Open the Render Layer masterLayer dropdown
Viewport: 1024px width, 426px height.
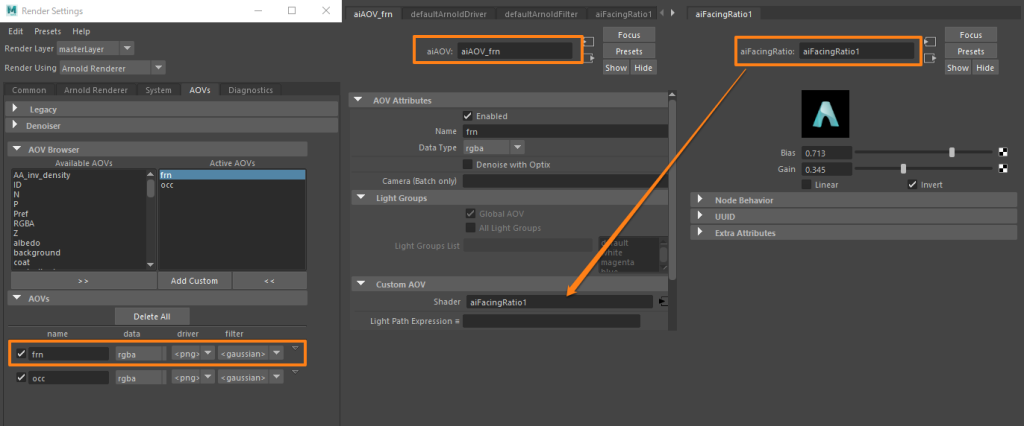point(95,48)
